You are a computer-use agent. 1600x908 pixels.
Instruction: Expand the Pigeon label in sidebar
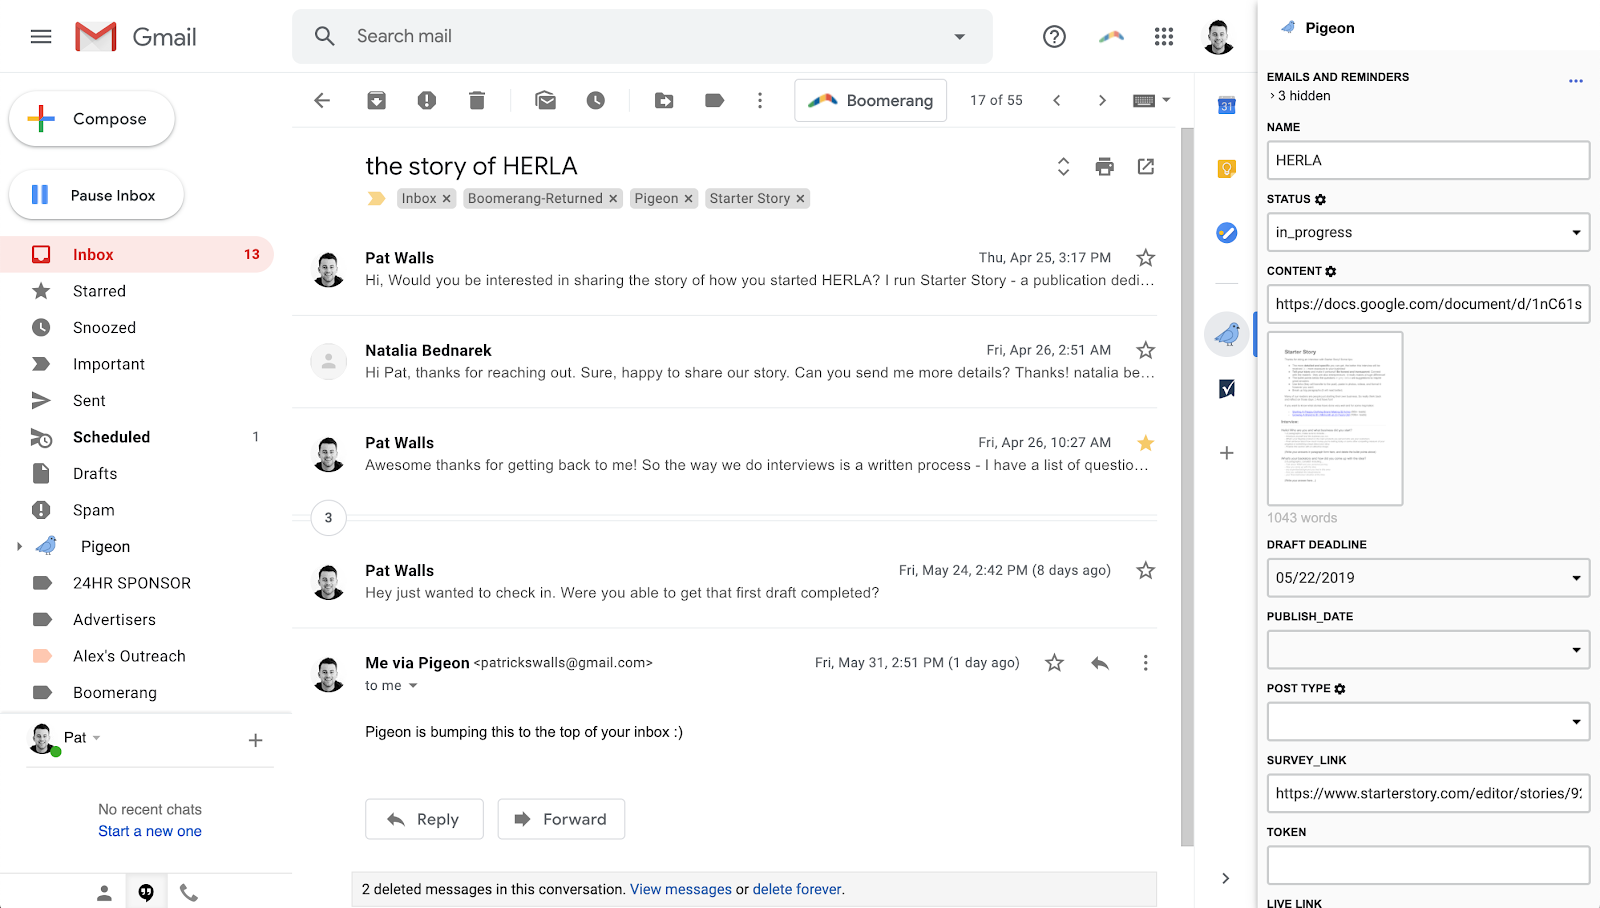[x=19, y=546]
